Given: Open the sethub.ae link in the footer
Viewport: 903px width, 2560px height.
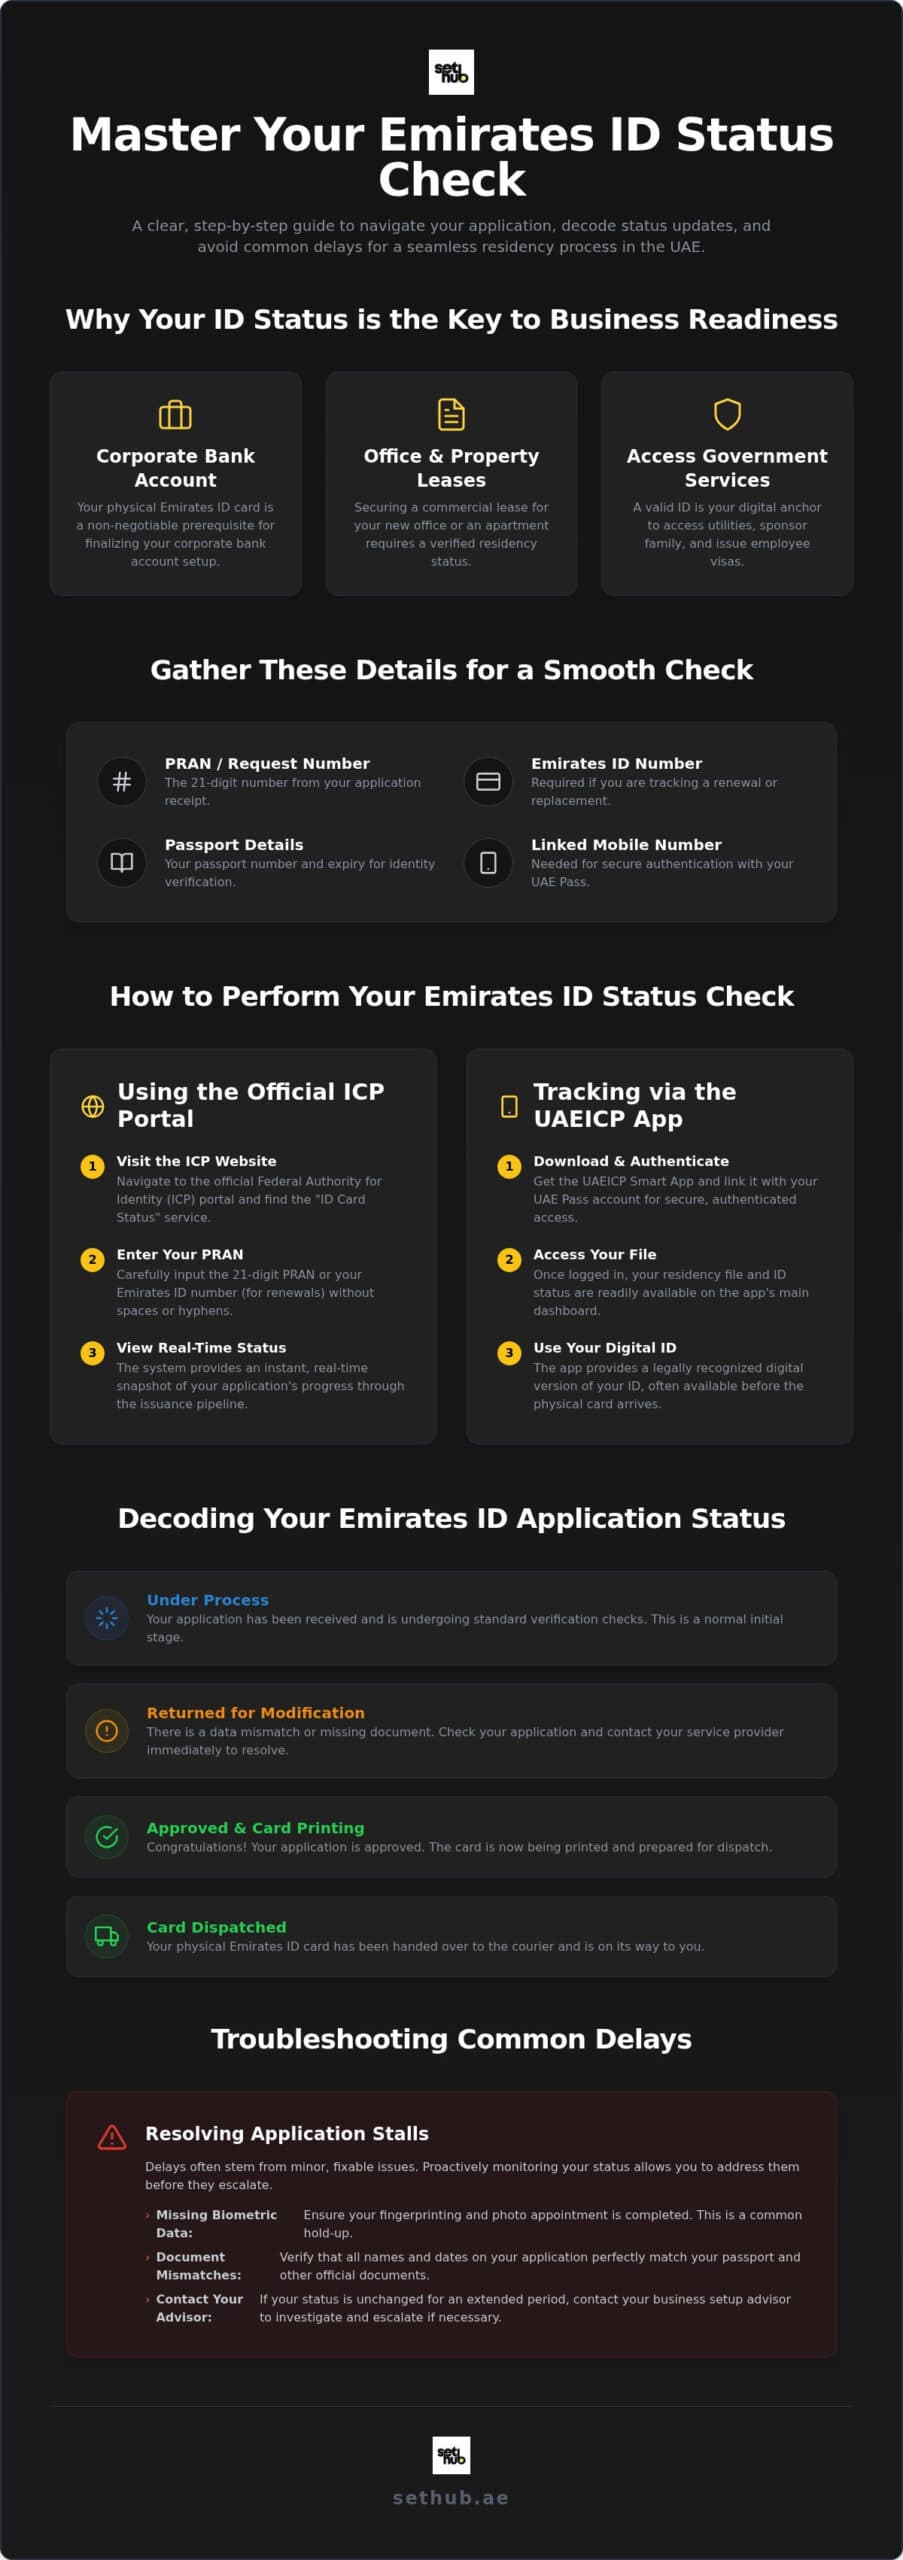Looking at the screenshot, I should coord(451,2497).
